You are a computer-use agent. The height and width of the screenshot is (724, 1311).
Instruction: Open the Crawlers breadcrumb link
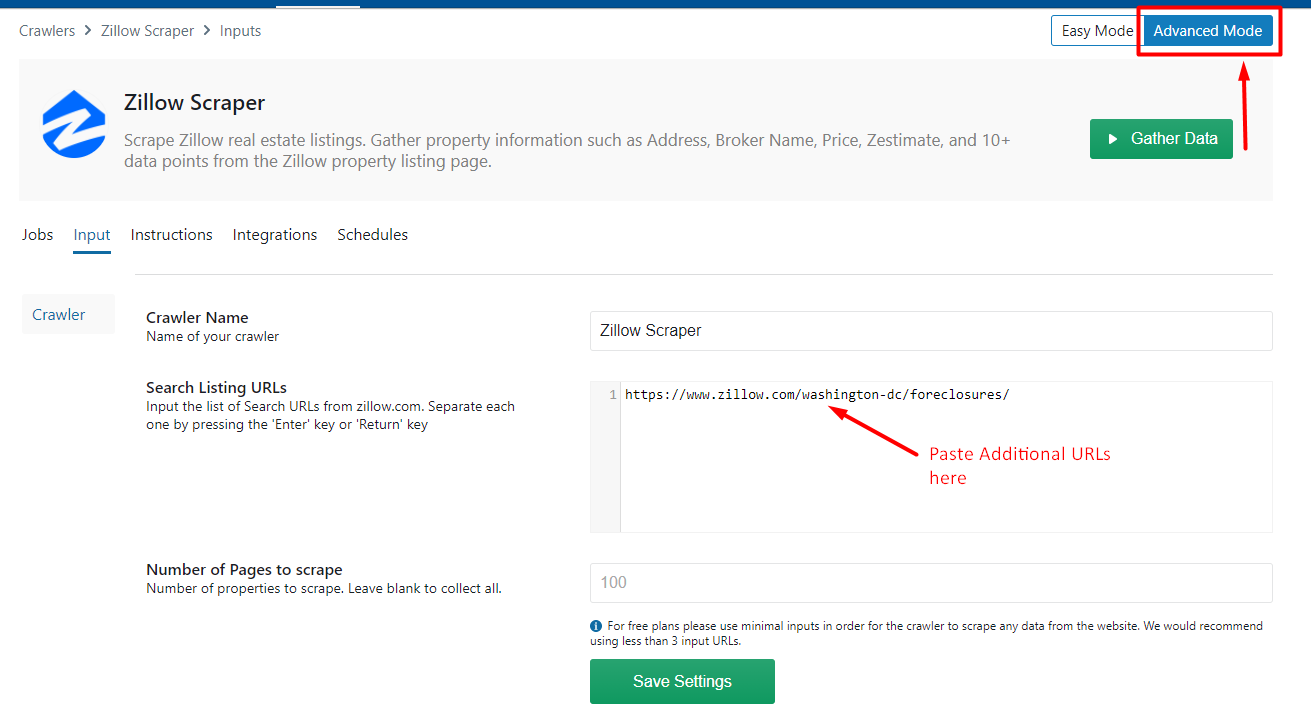coord(47,31)
